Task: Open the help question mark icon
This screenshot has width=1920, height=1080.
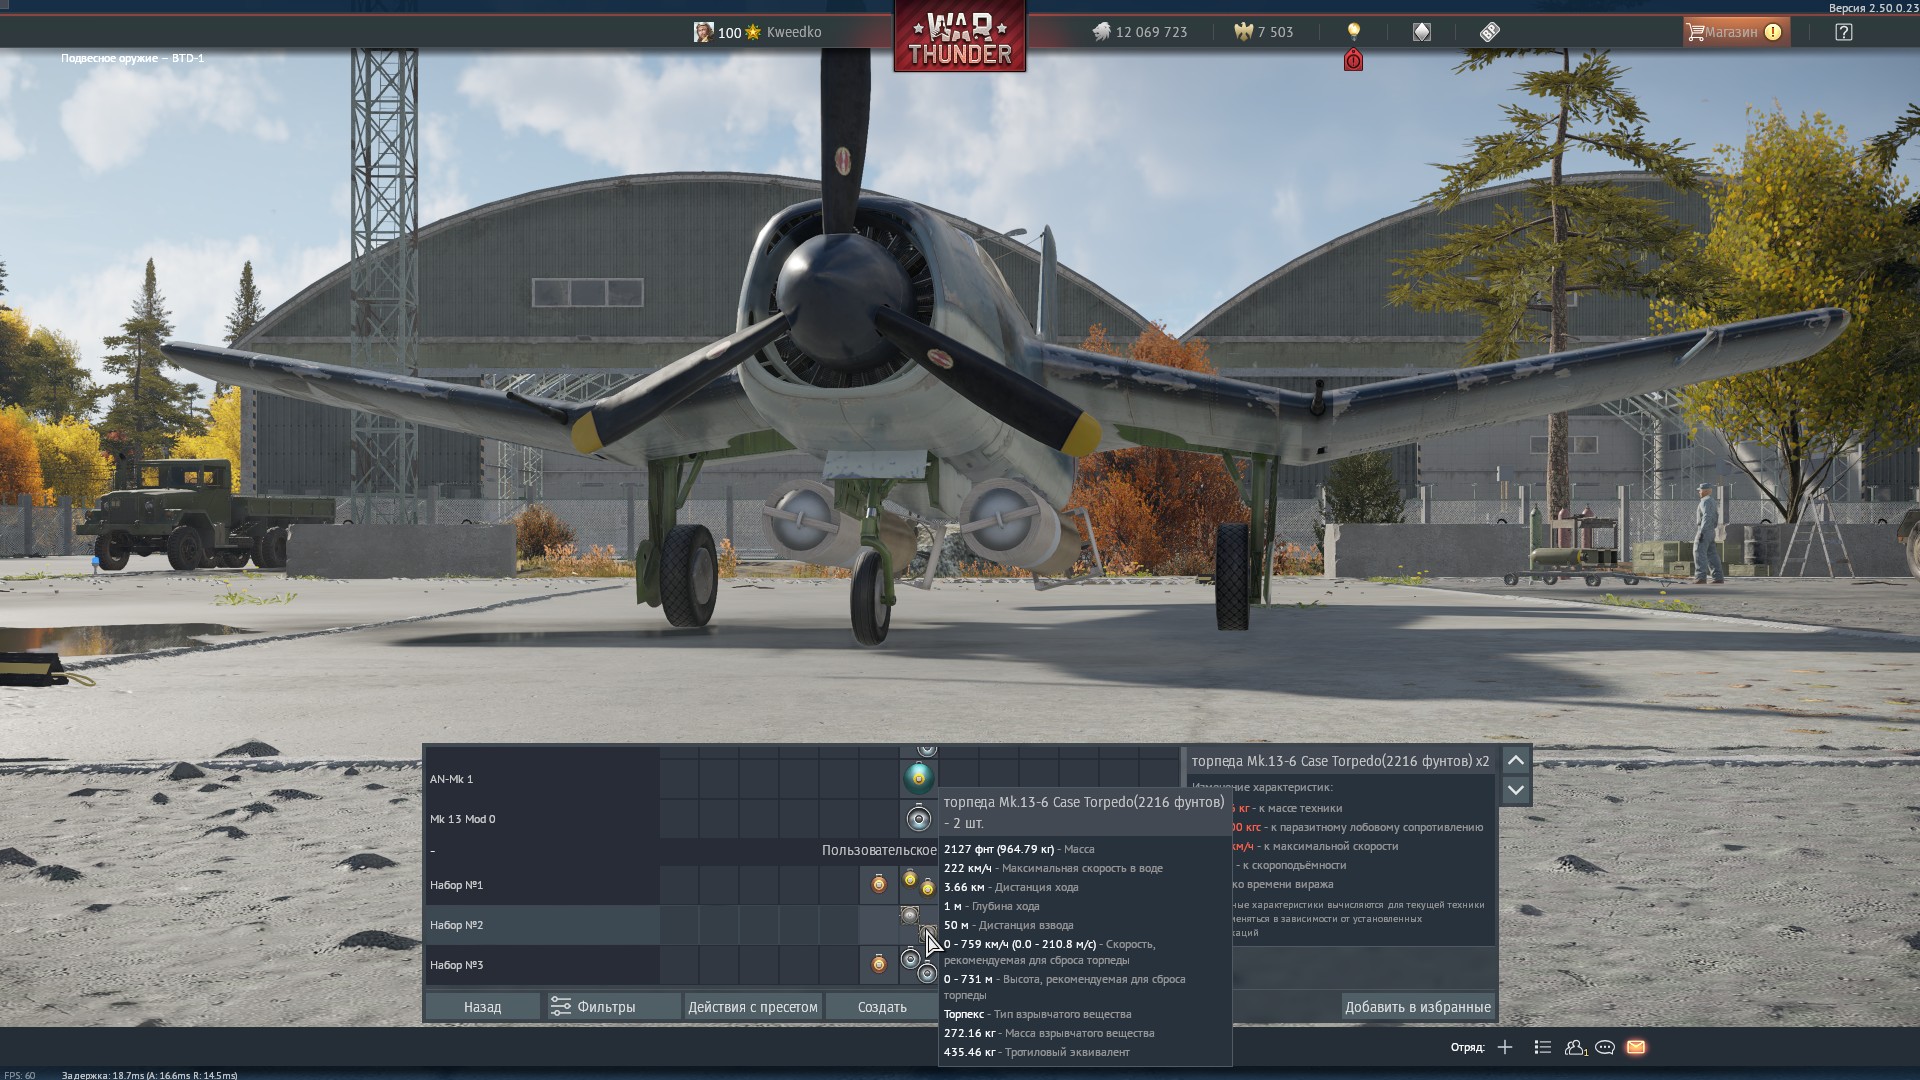Action: (1843, 32)
